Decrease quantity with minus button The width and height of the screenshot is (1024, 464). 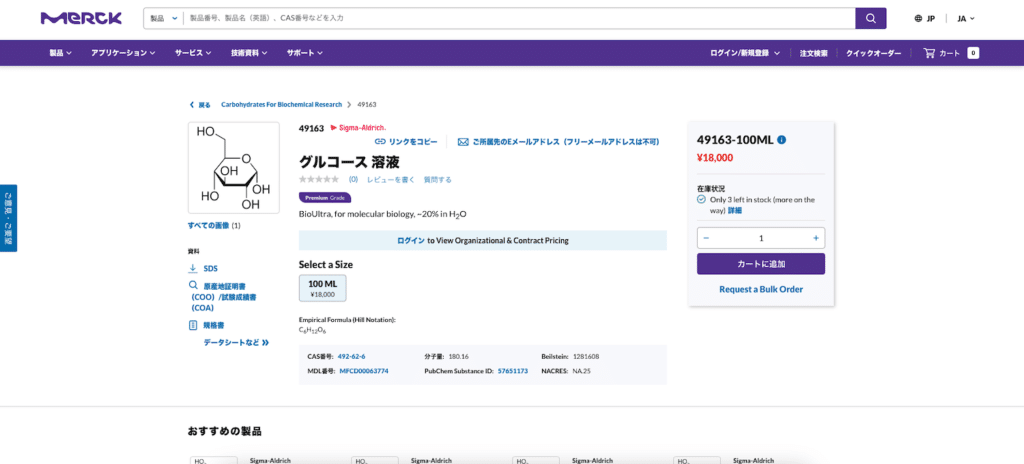coord(706,238)
